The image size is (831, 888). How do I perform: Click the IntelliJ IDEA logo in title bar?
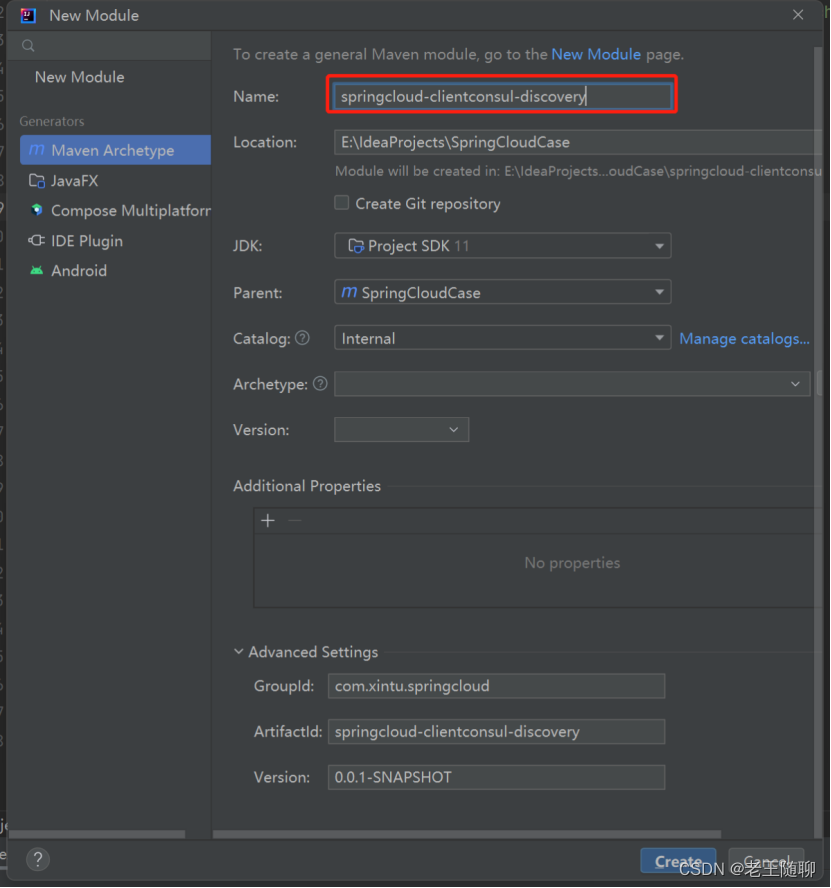28,15
